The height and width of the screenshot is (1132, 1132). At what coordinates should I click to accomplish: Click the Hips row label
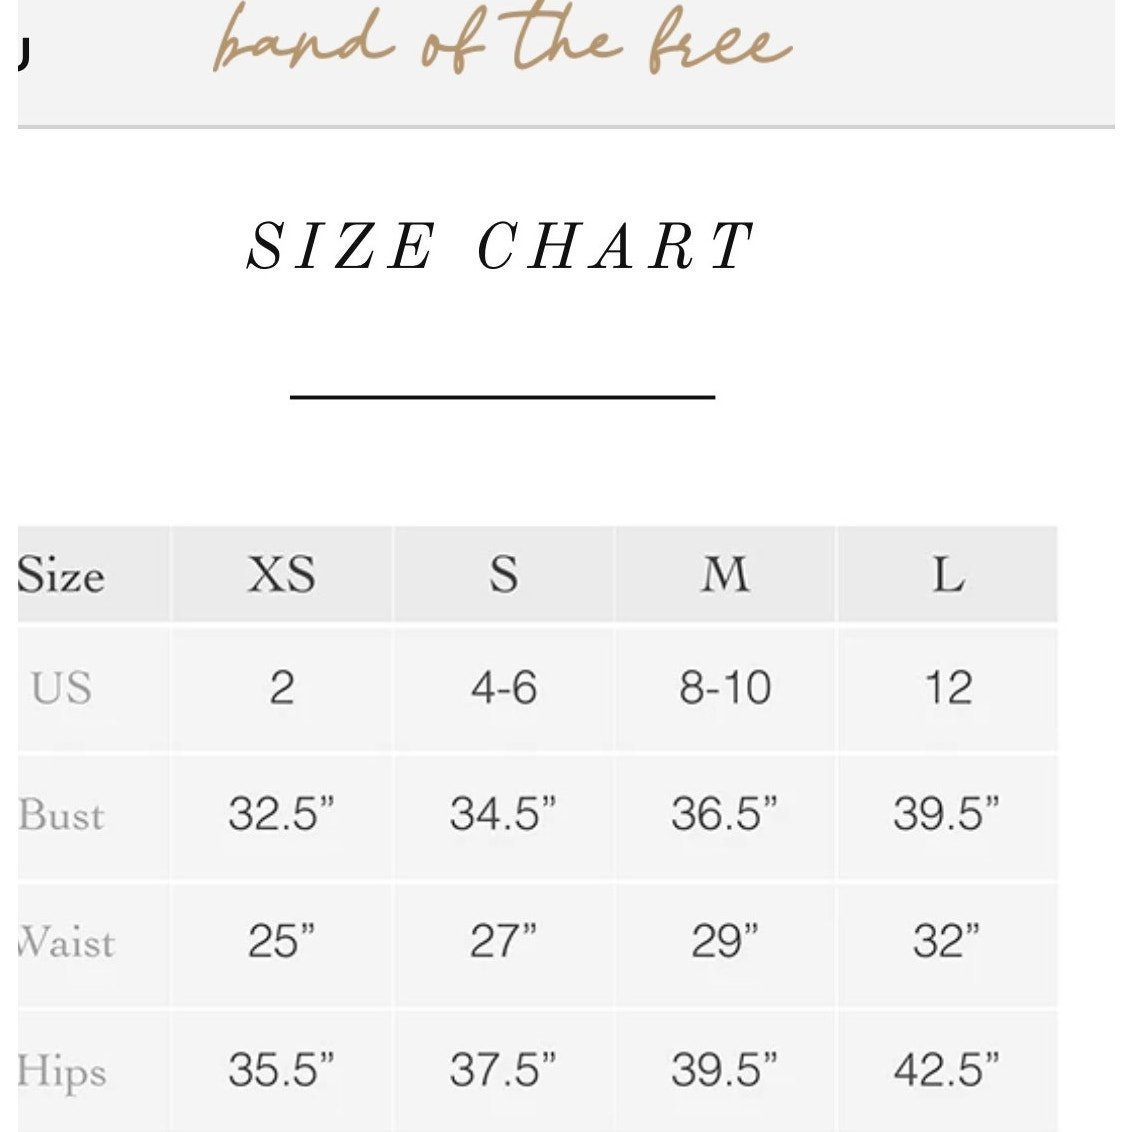(62, 1072)
